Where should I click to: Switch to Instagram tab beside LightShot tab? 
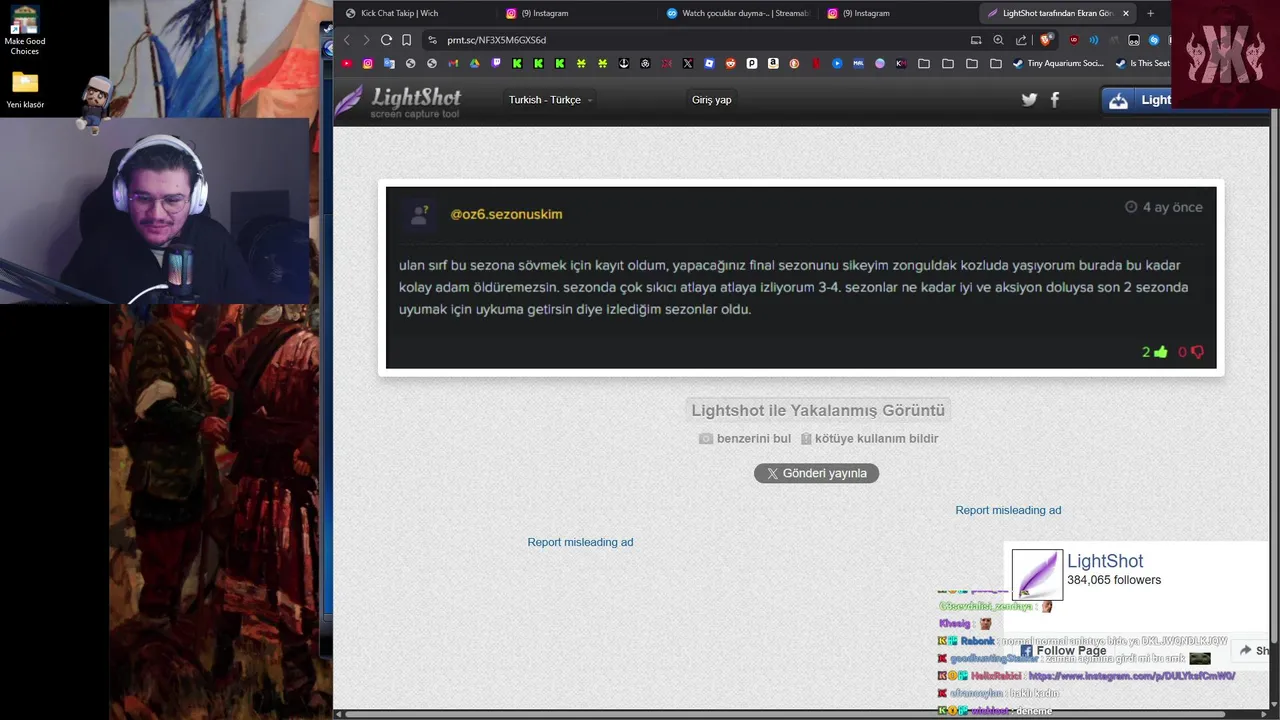click(x=898, y=13)
